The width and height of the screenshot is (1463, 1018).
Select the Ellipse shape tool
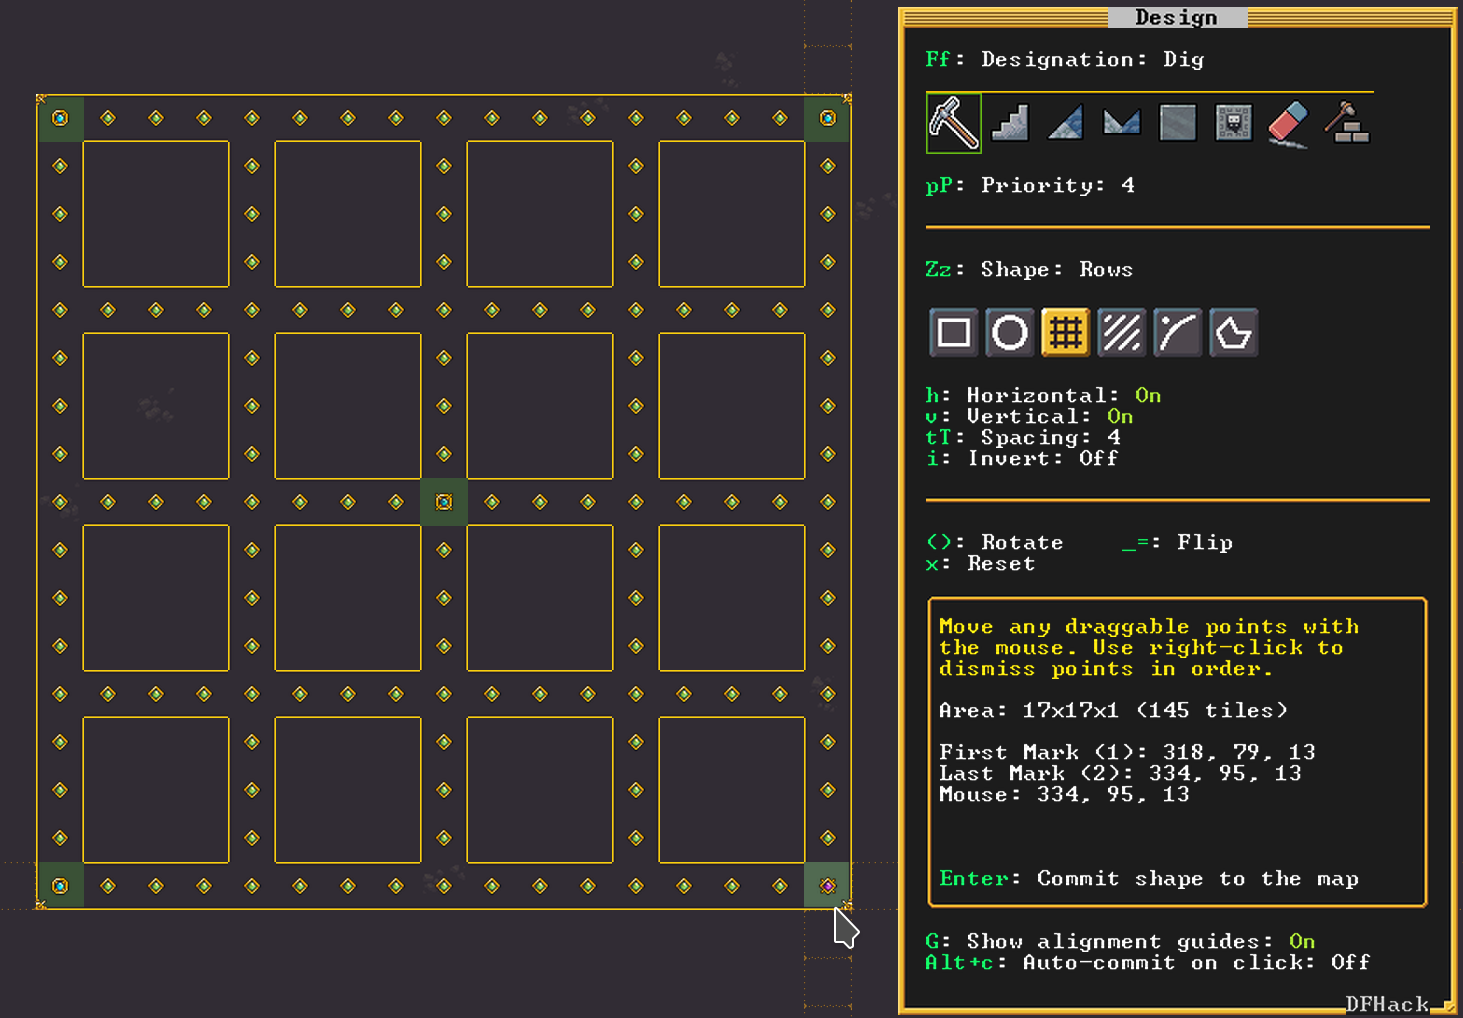pyautogui.click(x=1009, y=332)
